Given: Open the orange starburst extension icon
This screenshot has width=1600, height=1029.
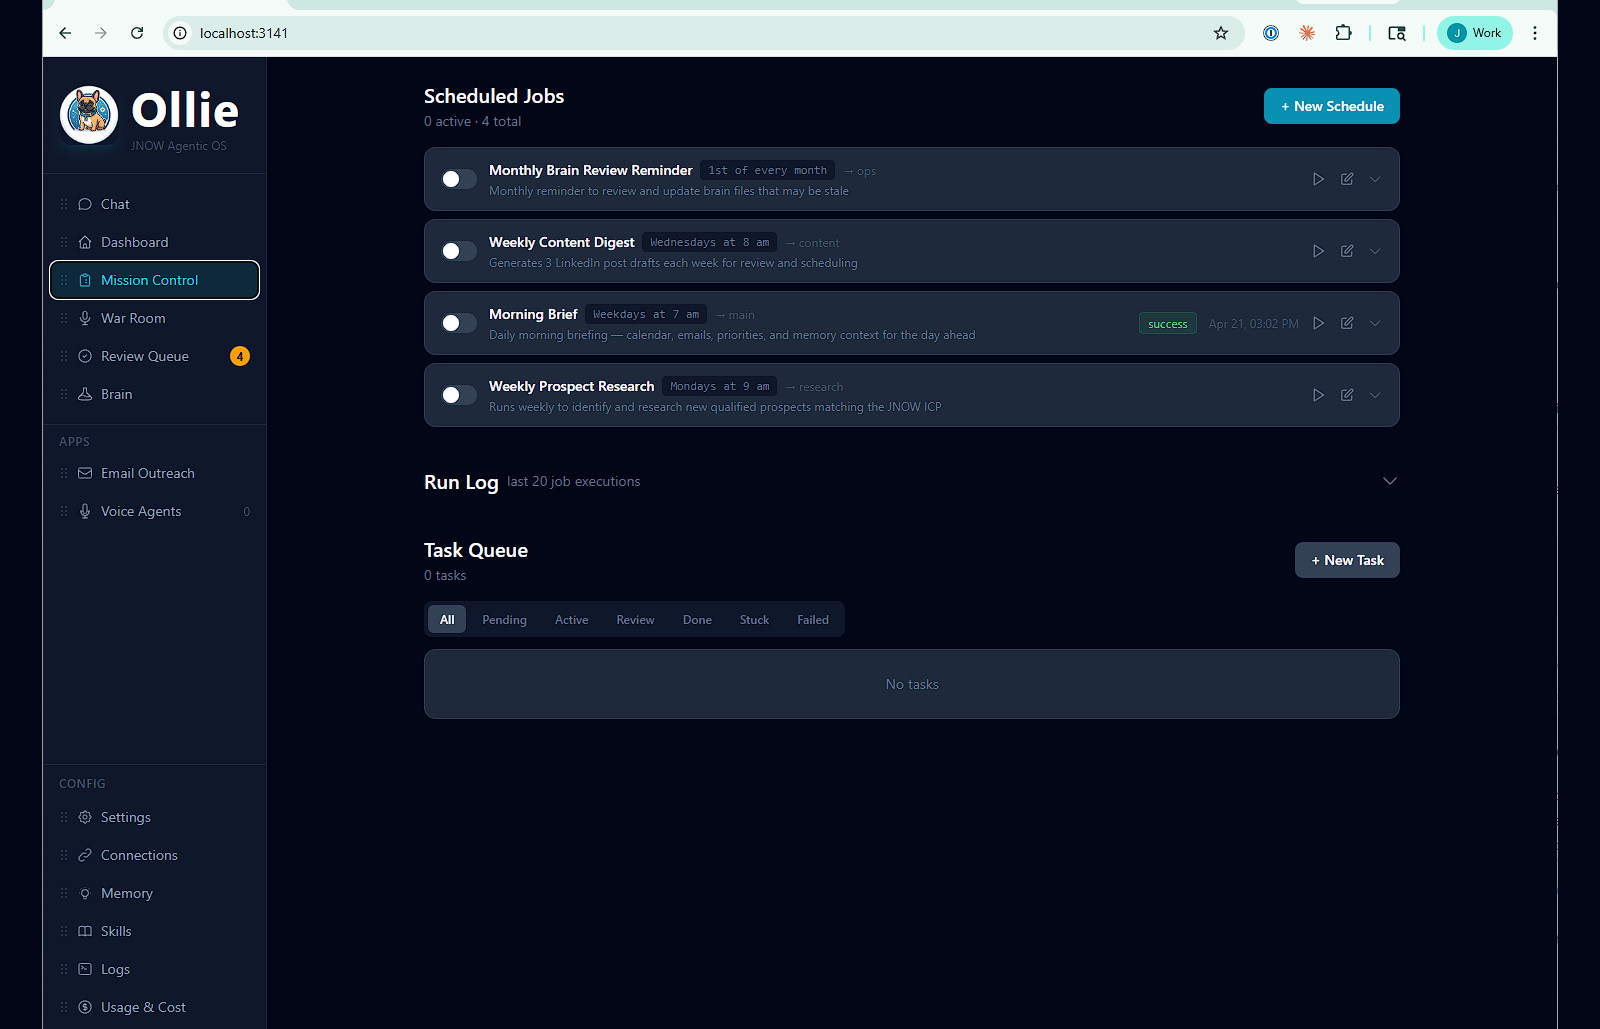Looking at the screenshot, I should tap(1307, 33).
